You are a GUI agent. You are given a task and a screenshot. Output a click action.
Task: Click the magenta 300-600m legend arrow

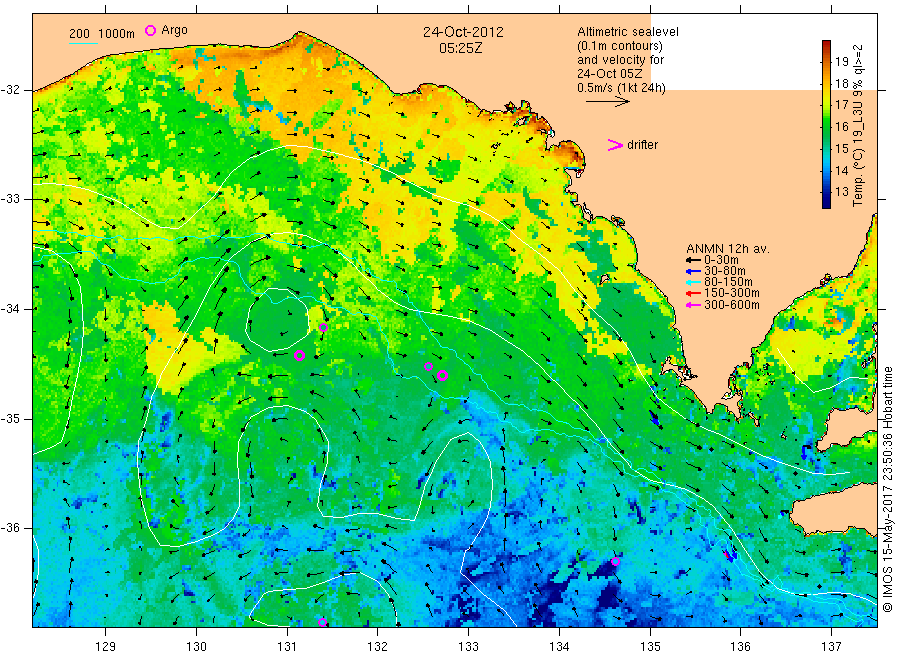(x=693, y=305)
